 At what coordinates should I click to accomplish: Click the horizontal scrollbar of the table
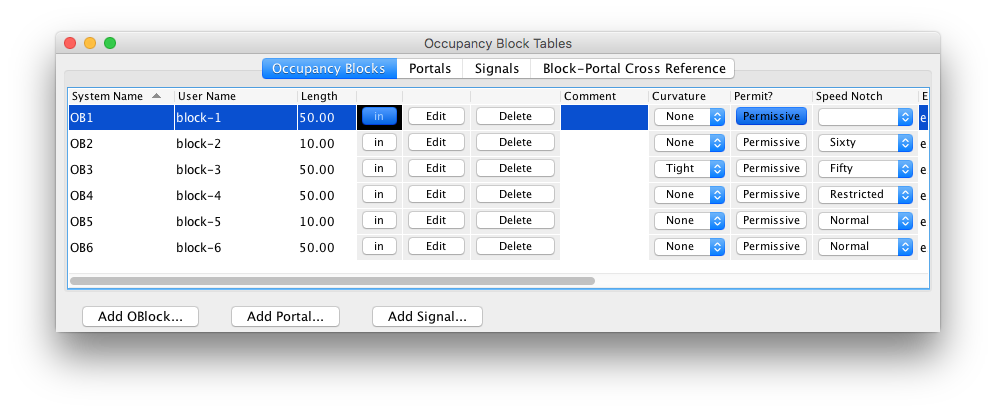click(332, 281)
